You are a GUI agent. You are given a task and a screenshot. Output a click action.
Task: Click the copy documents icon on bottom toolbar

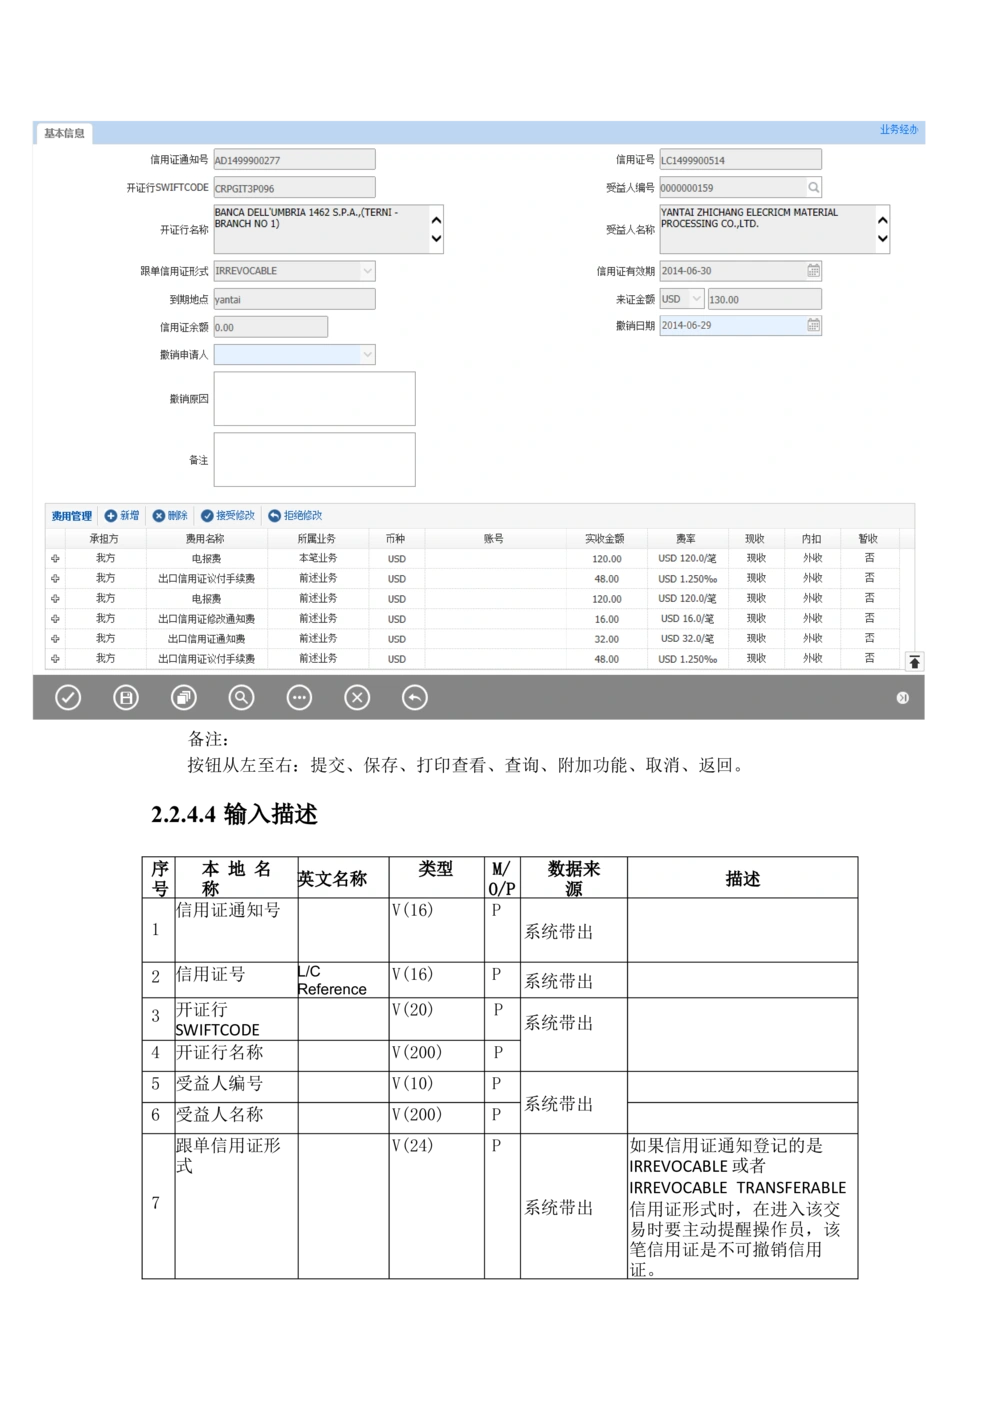183,697
